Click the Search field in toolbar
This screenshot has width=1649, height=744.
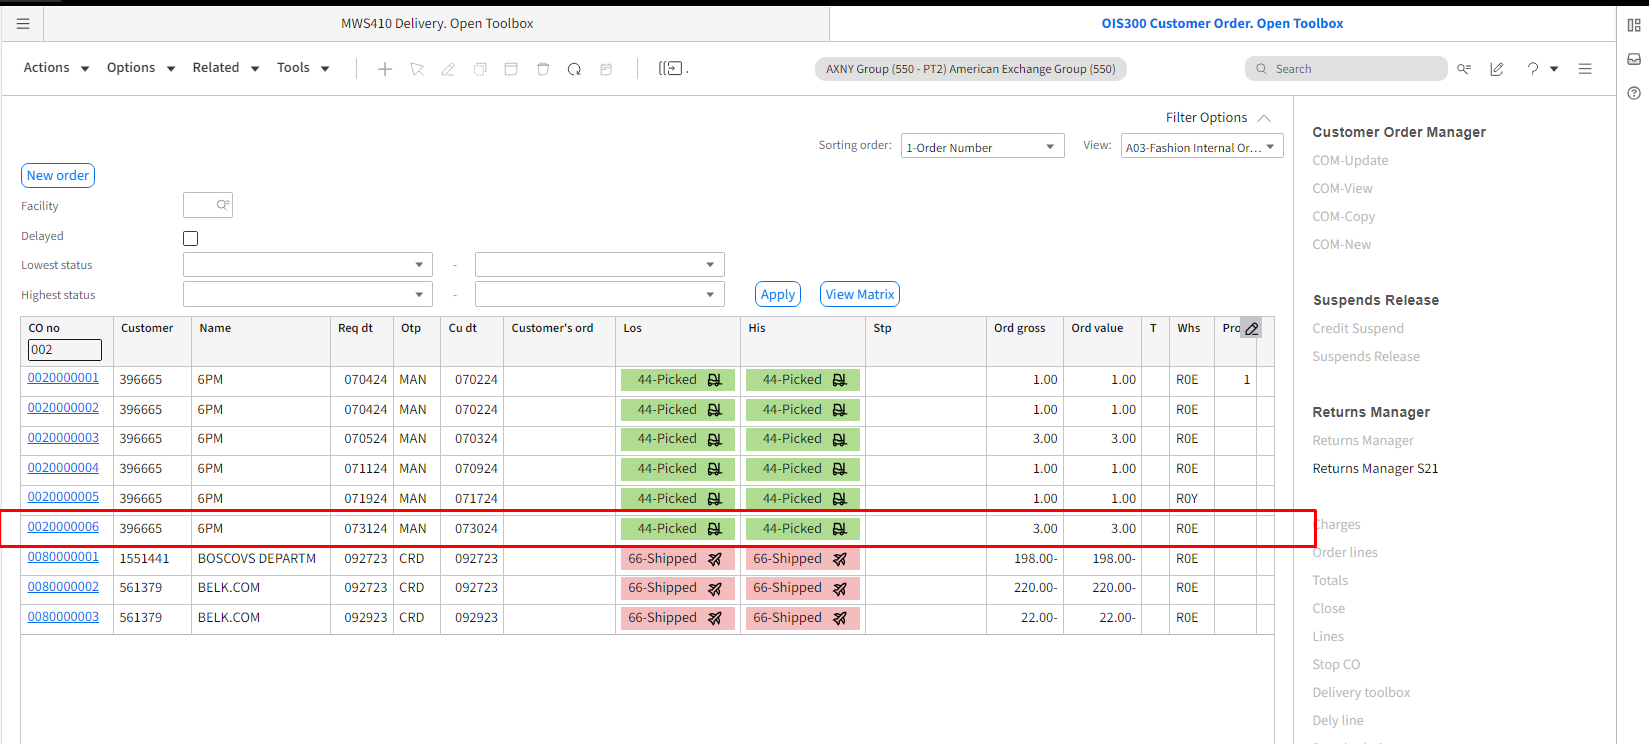coord(1346,69)
